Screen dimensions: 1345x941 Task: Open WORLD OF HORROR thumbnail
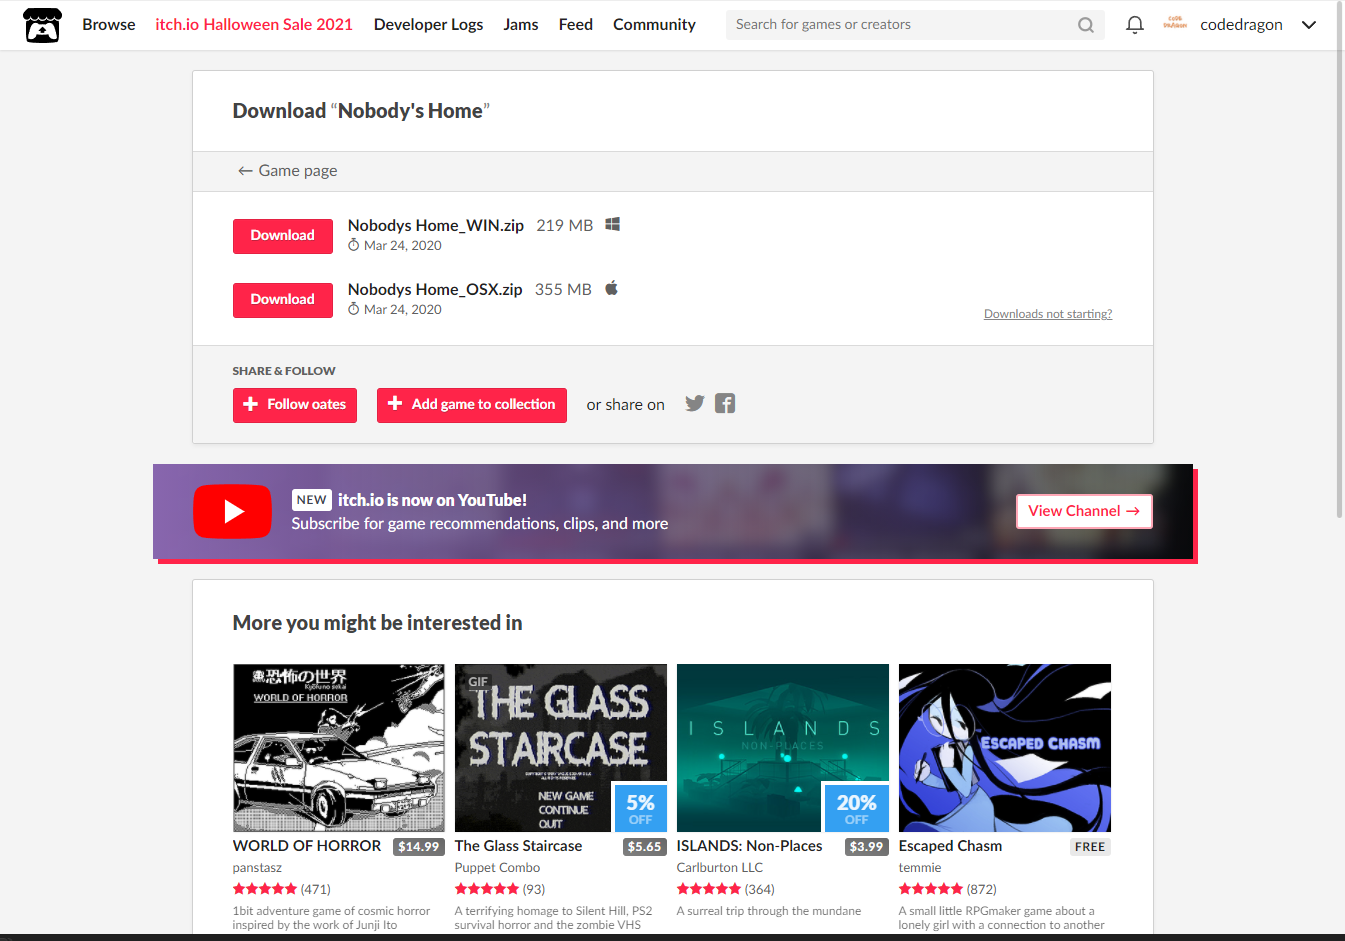(339, 748)
